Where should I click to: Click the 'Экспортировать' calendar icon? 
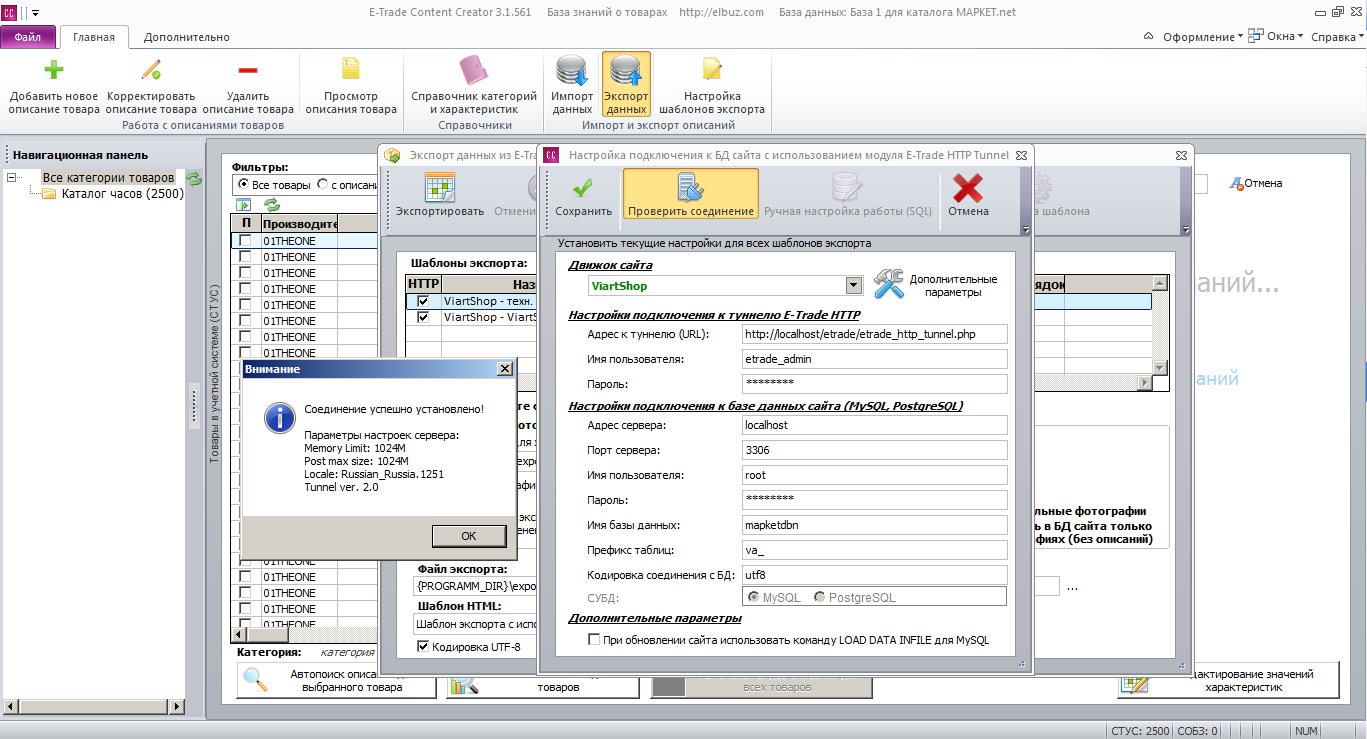[x=440, y=188]
